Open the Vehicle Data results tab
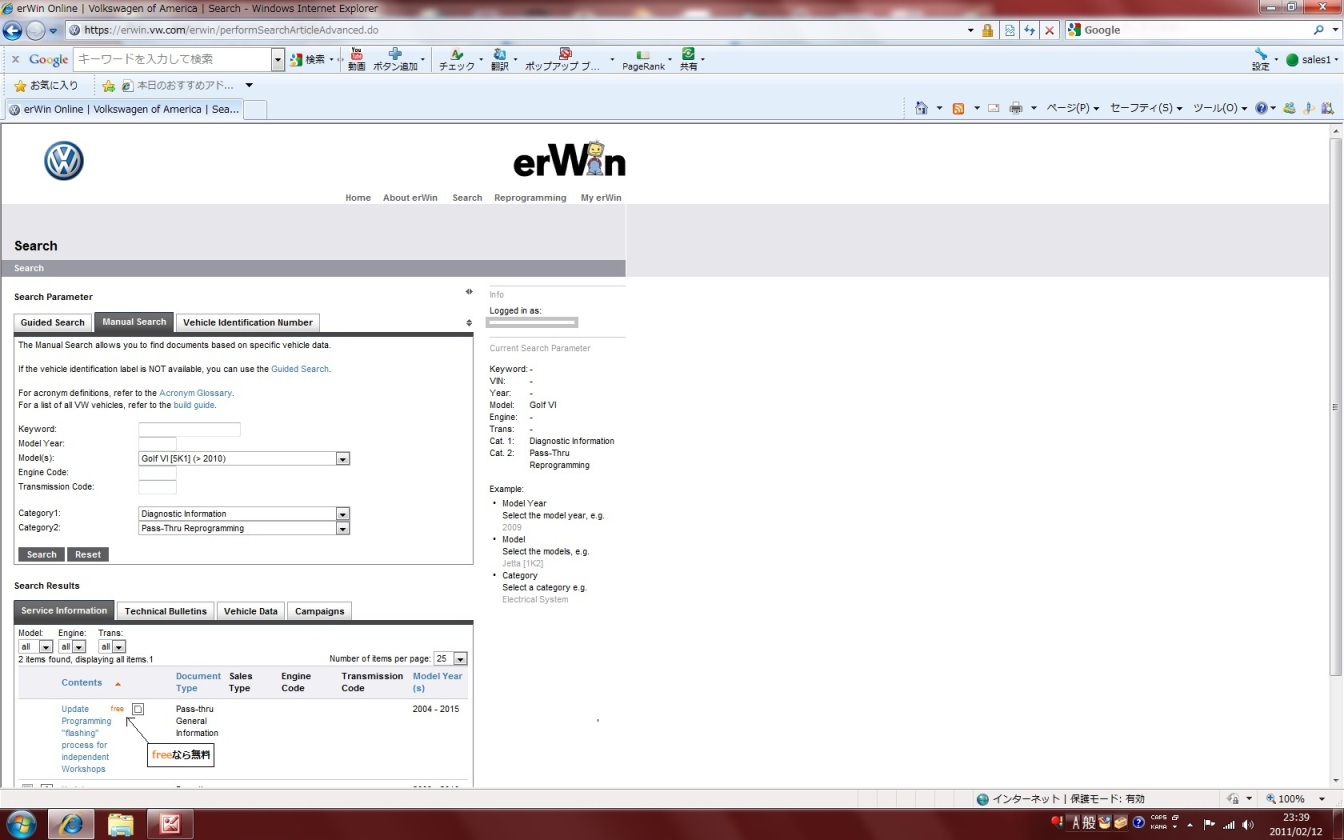Image resolution: width=1344 pixels, height=840 pixels. pos(251,611)
